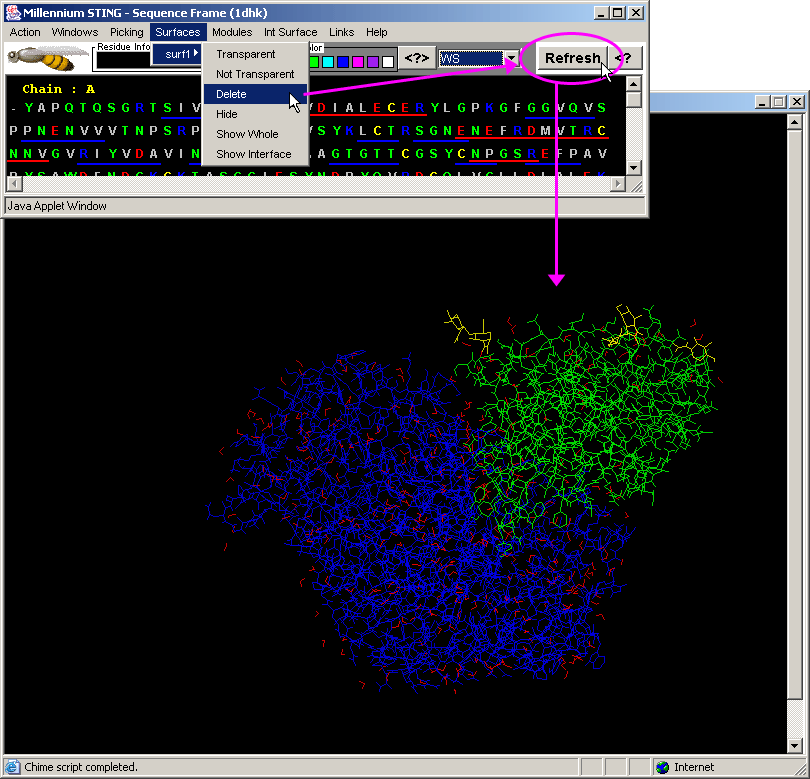Pick the white color swatch
This screenshot has height=779, width=810.
point(387,62)
